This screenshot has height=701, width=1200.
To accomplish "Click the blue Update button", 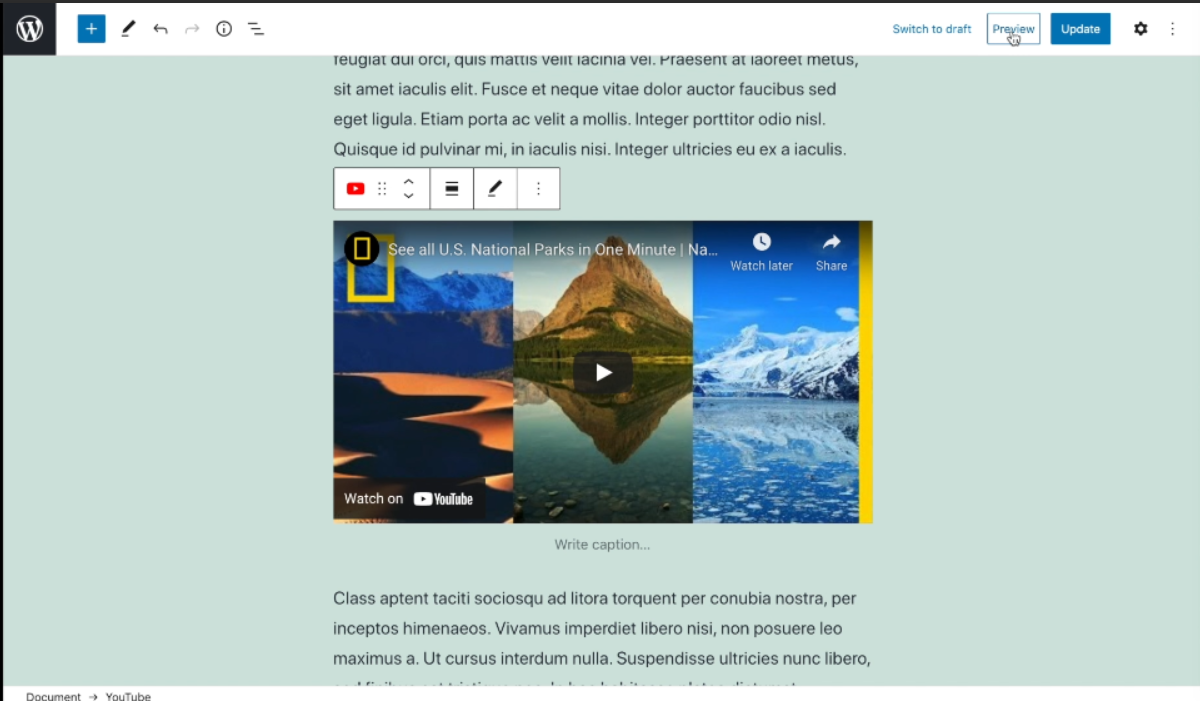I will 1080,29.
